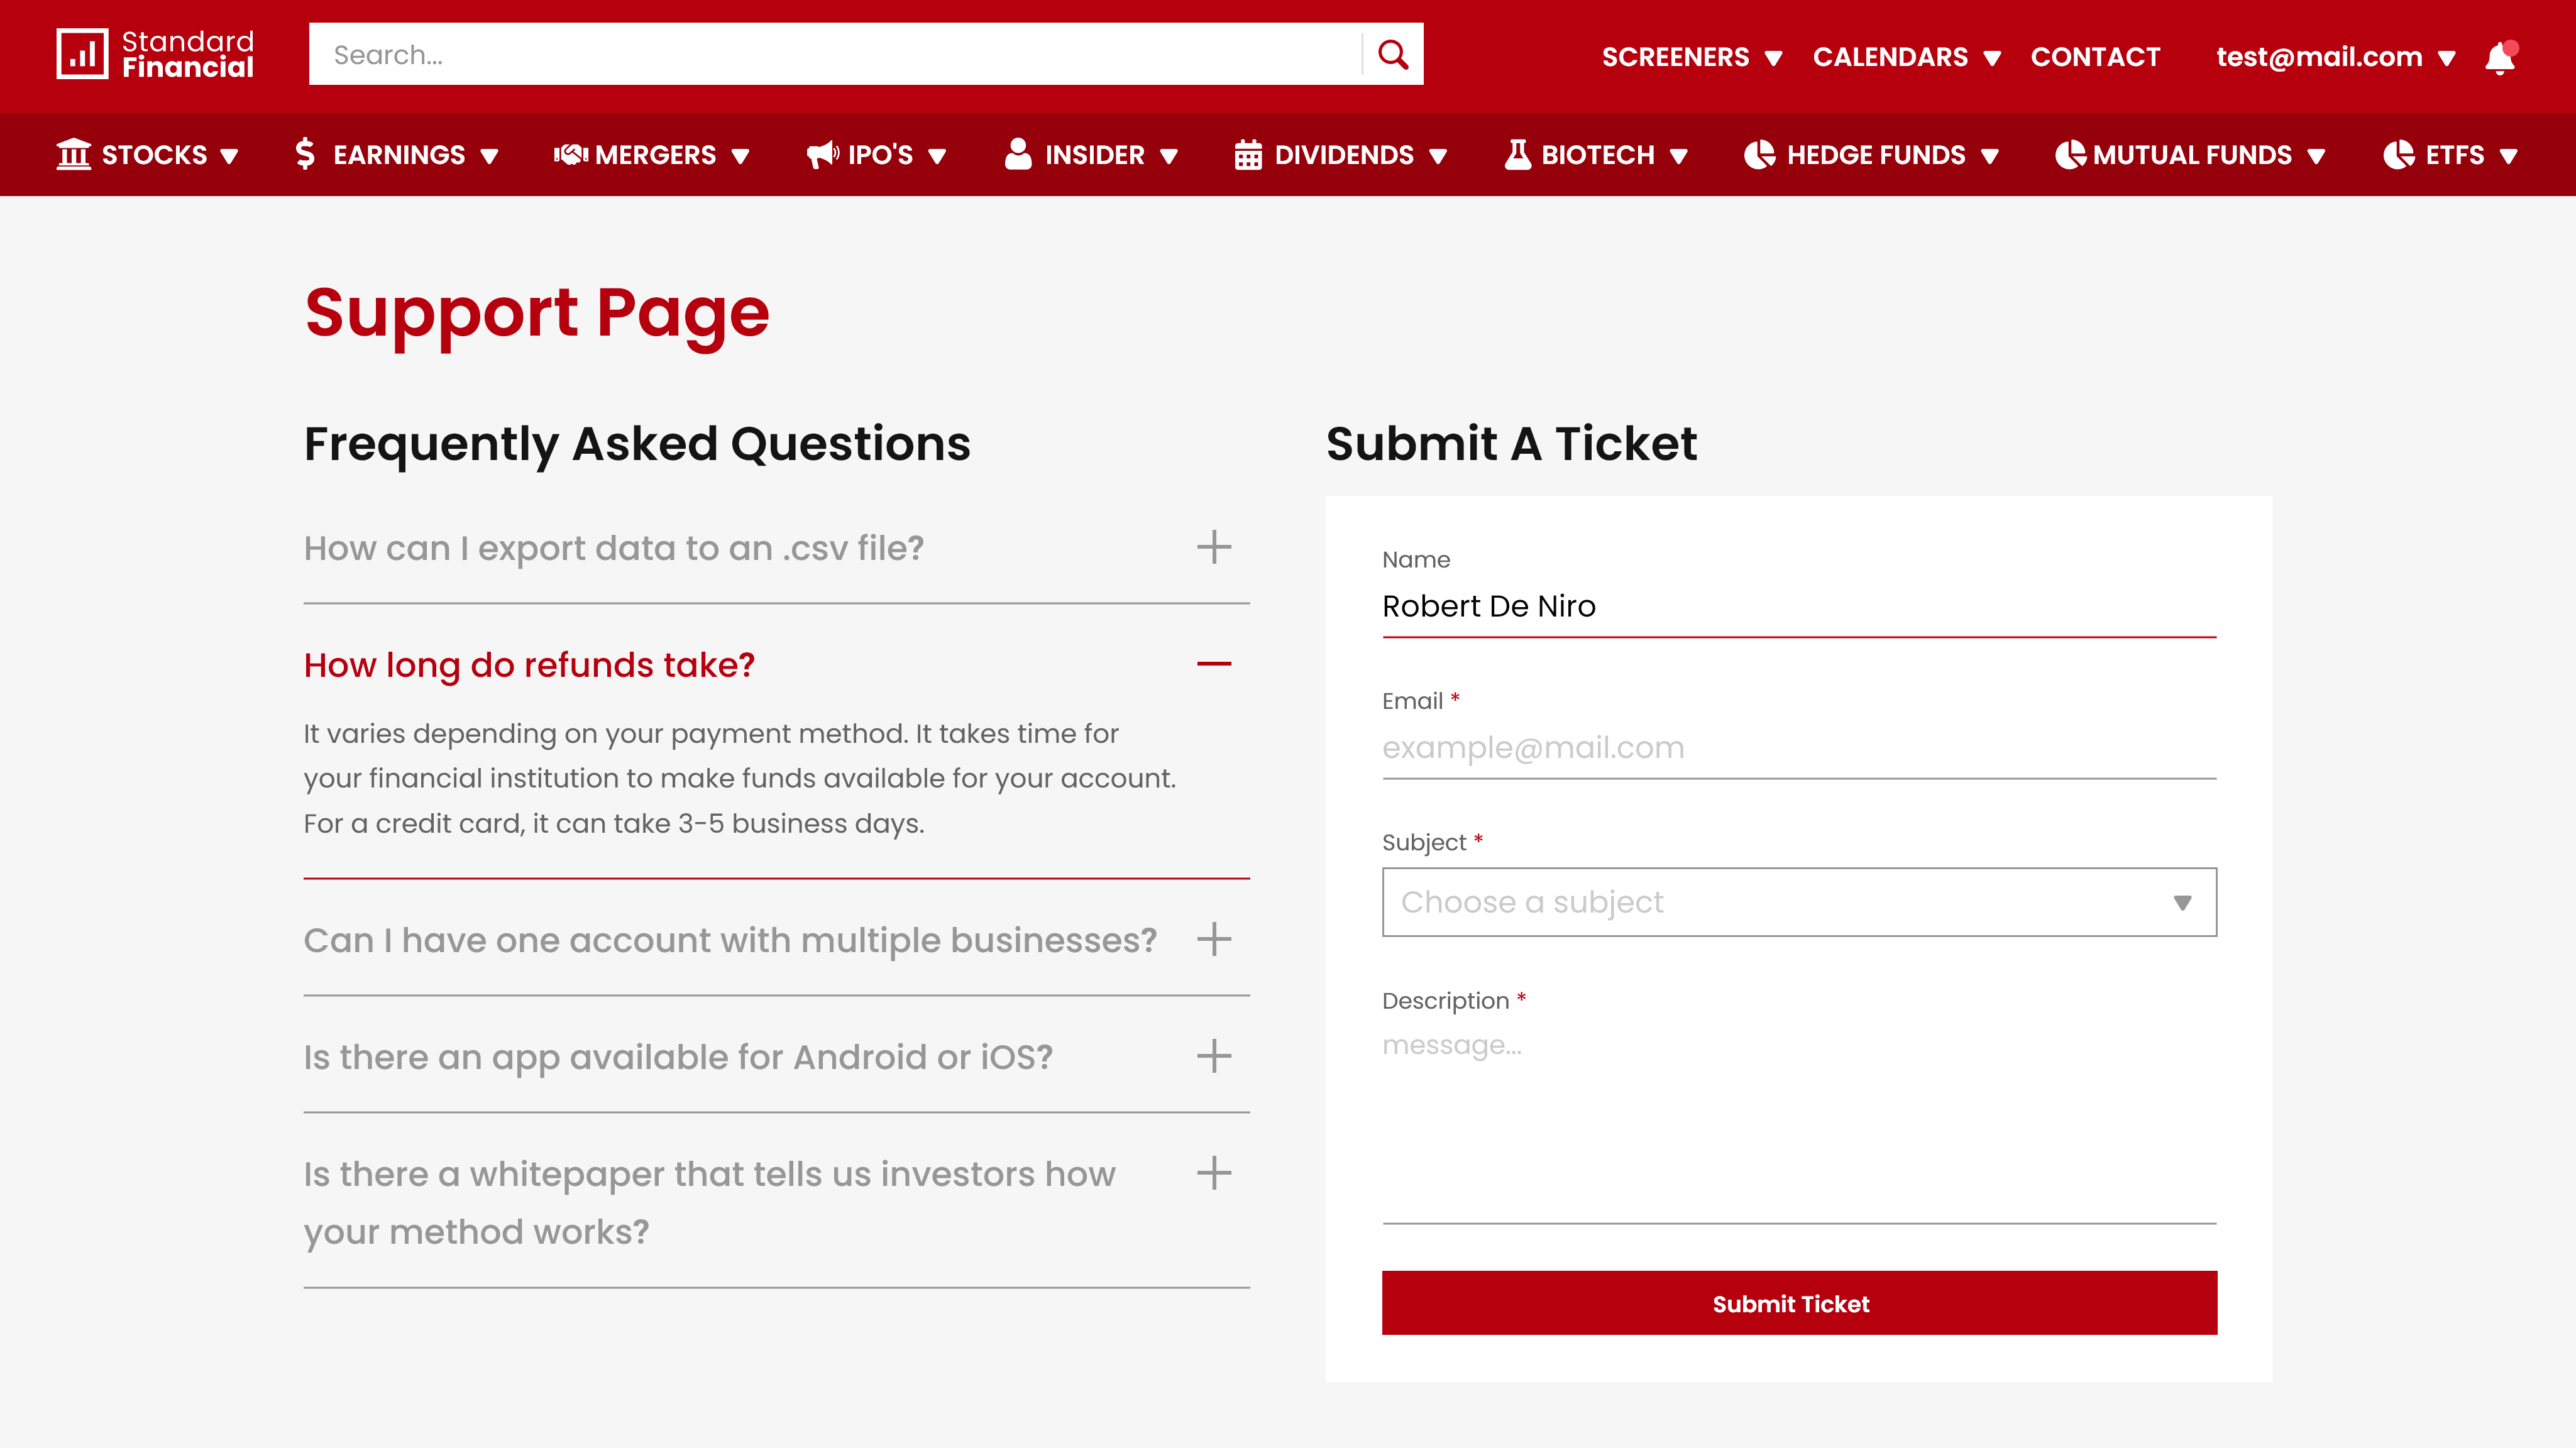
Task: Click the Android or iOS app question
Action: click(x=678, y=1057)
